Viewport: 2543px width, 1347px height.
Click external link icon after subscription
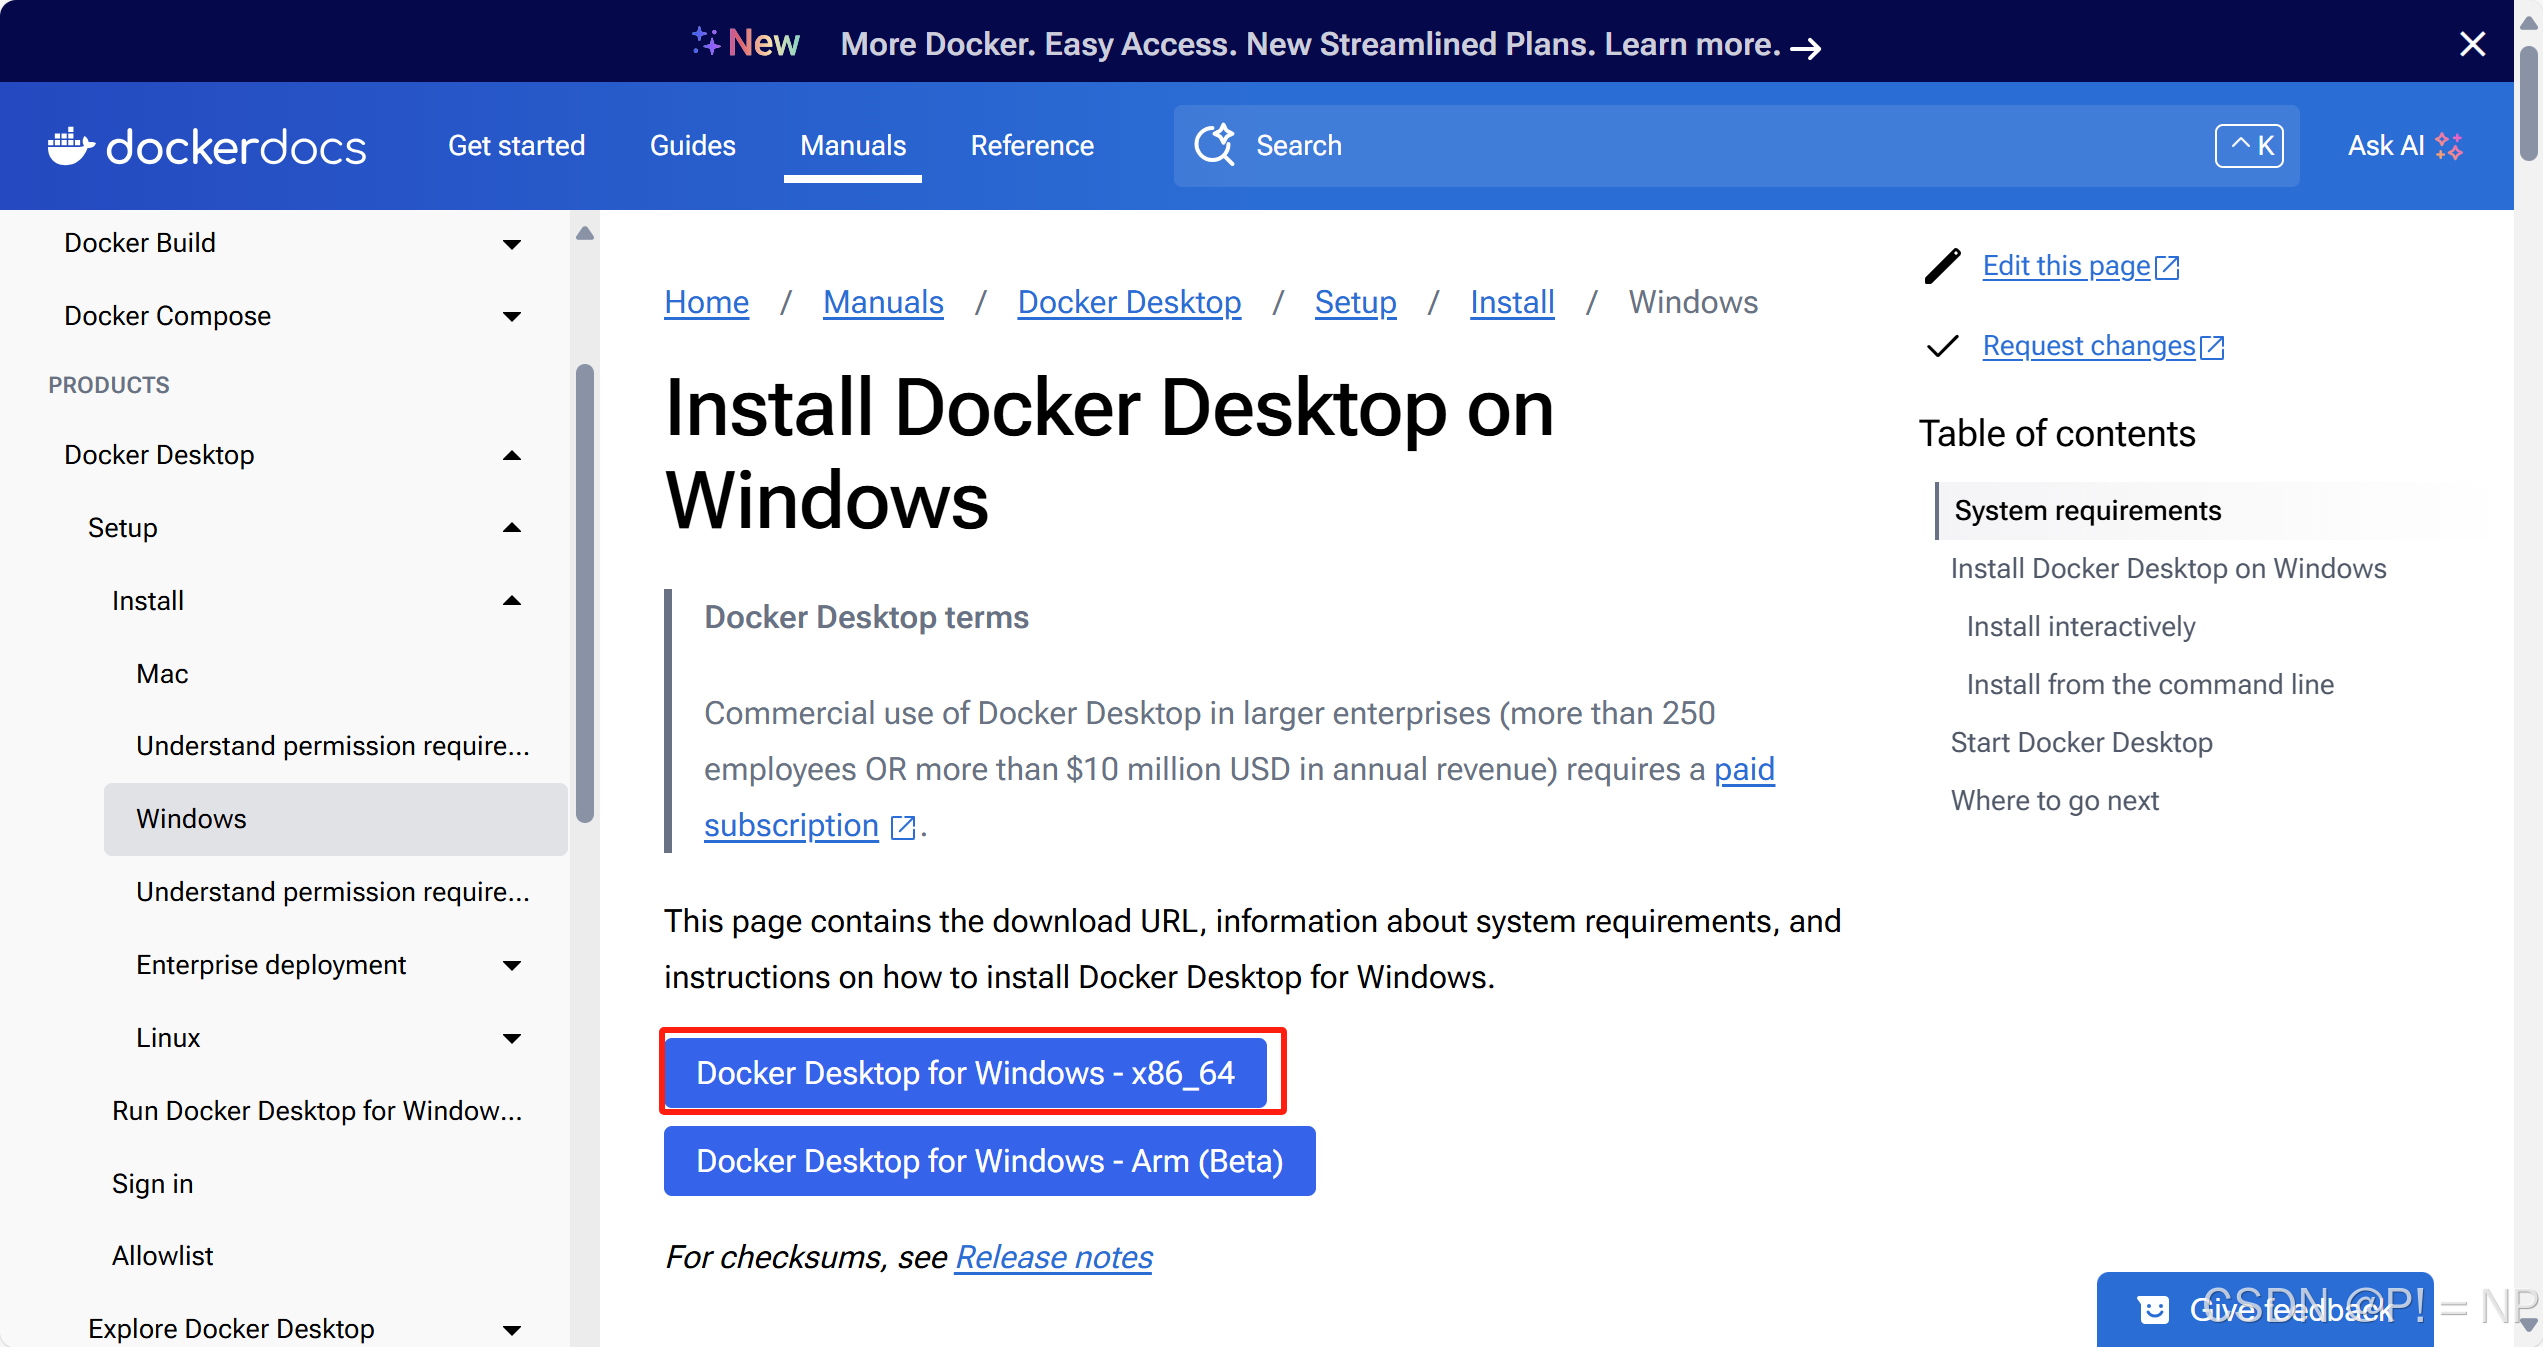tap(903, 827)
